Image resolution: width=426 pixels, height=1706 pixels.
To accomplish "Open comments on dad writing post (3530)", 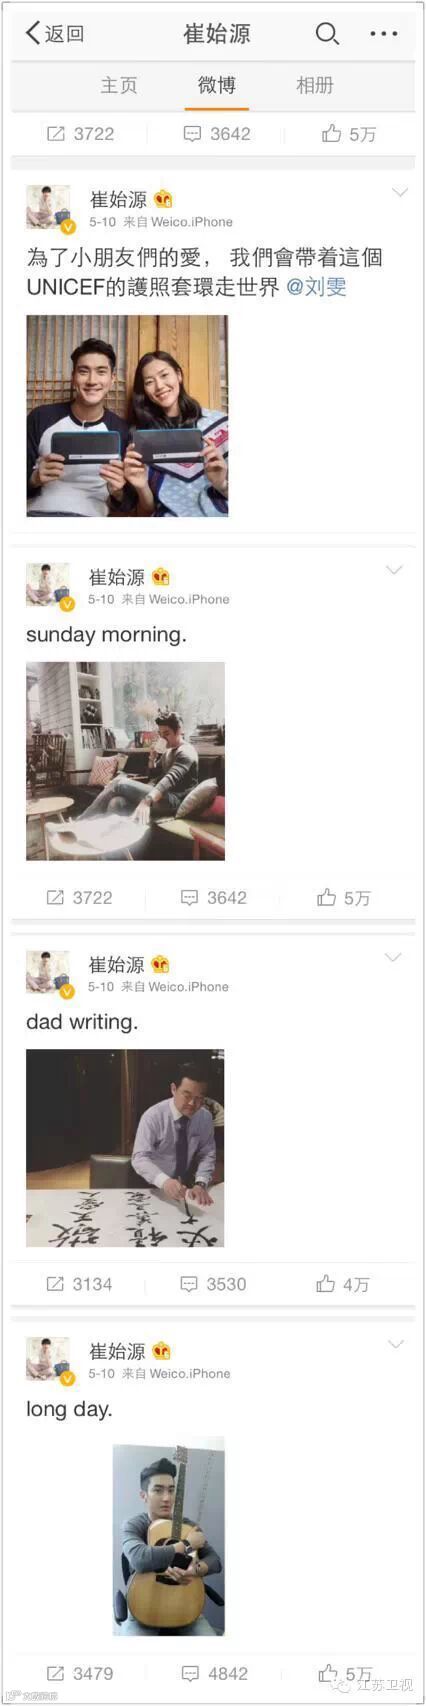I will tap(213, 1284).
